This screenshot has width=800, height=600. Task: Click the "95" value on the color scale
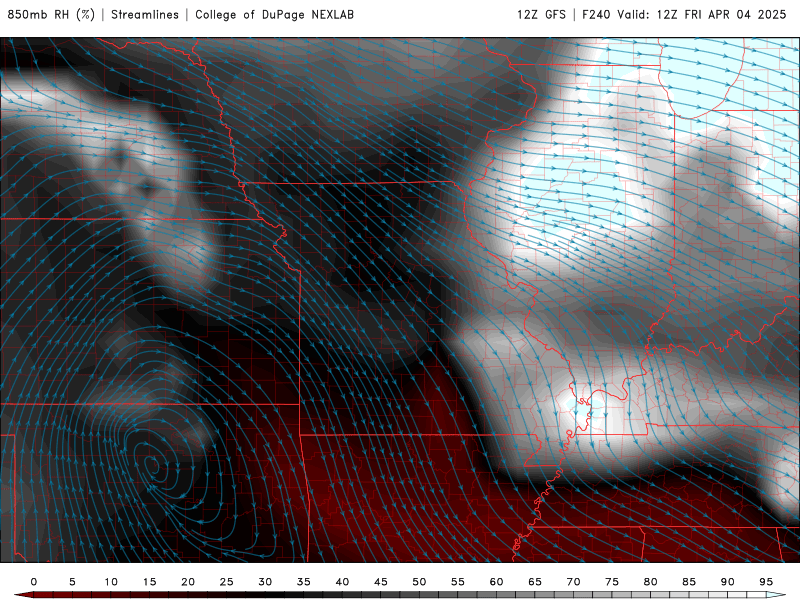pos(766,582)
